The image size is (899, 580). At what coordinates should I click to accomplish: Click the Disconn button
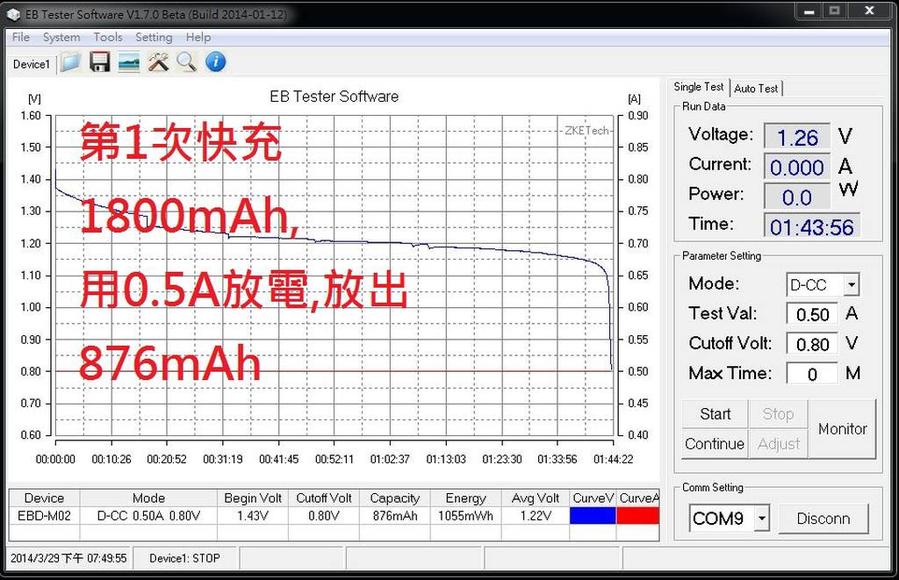(x=823, y=519)
